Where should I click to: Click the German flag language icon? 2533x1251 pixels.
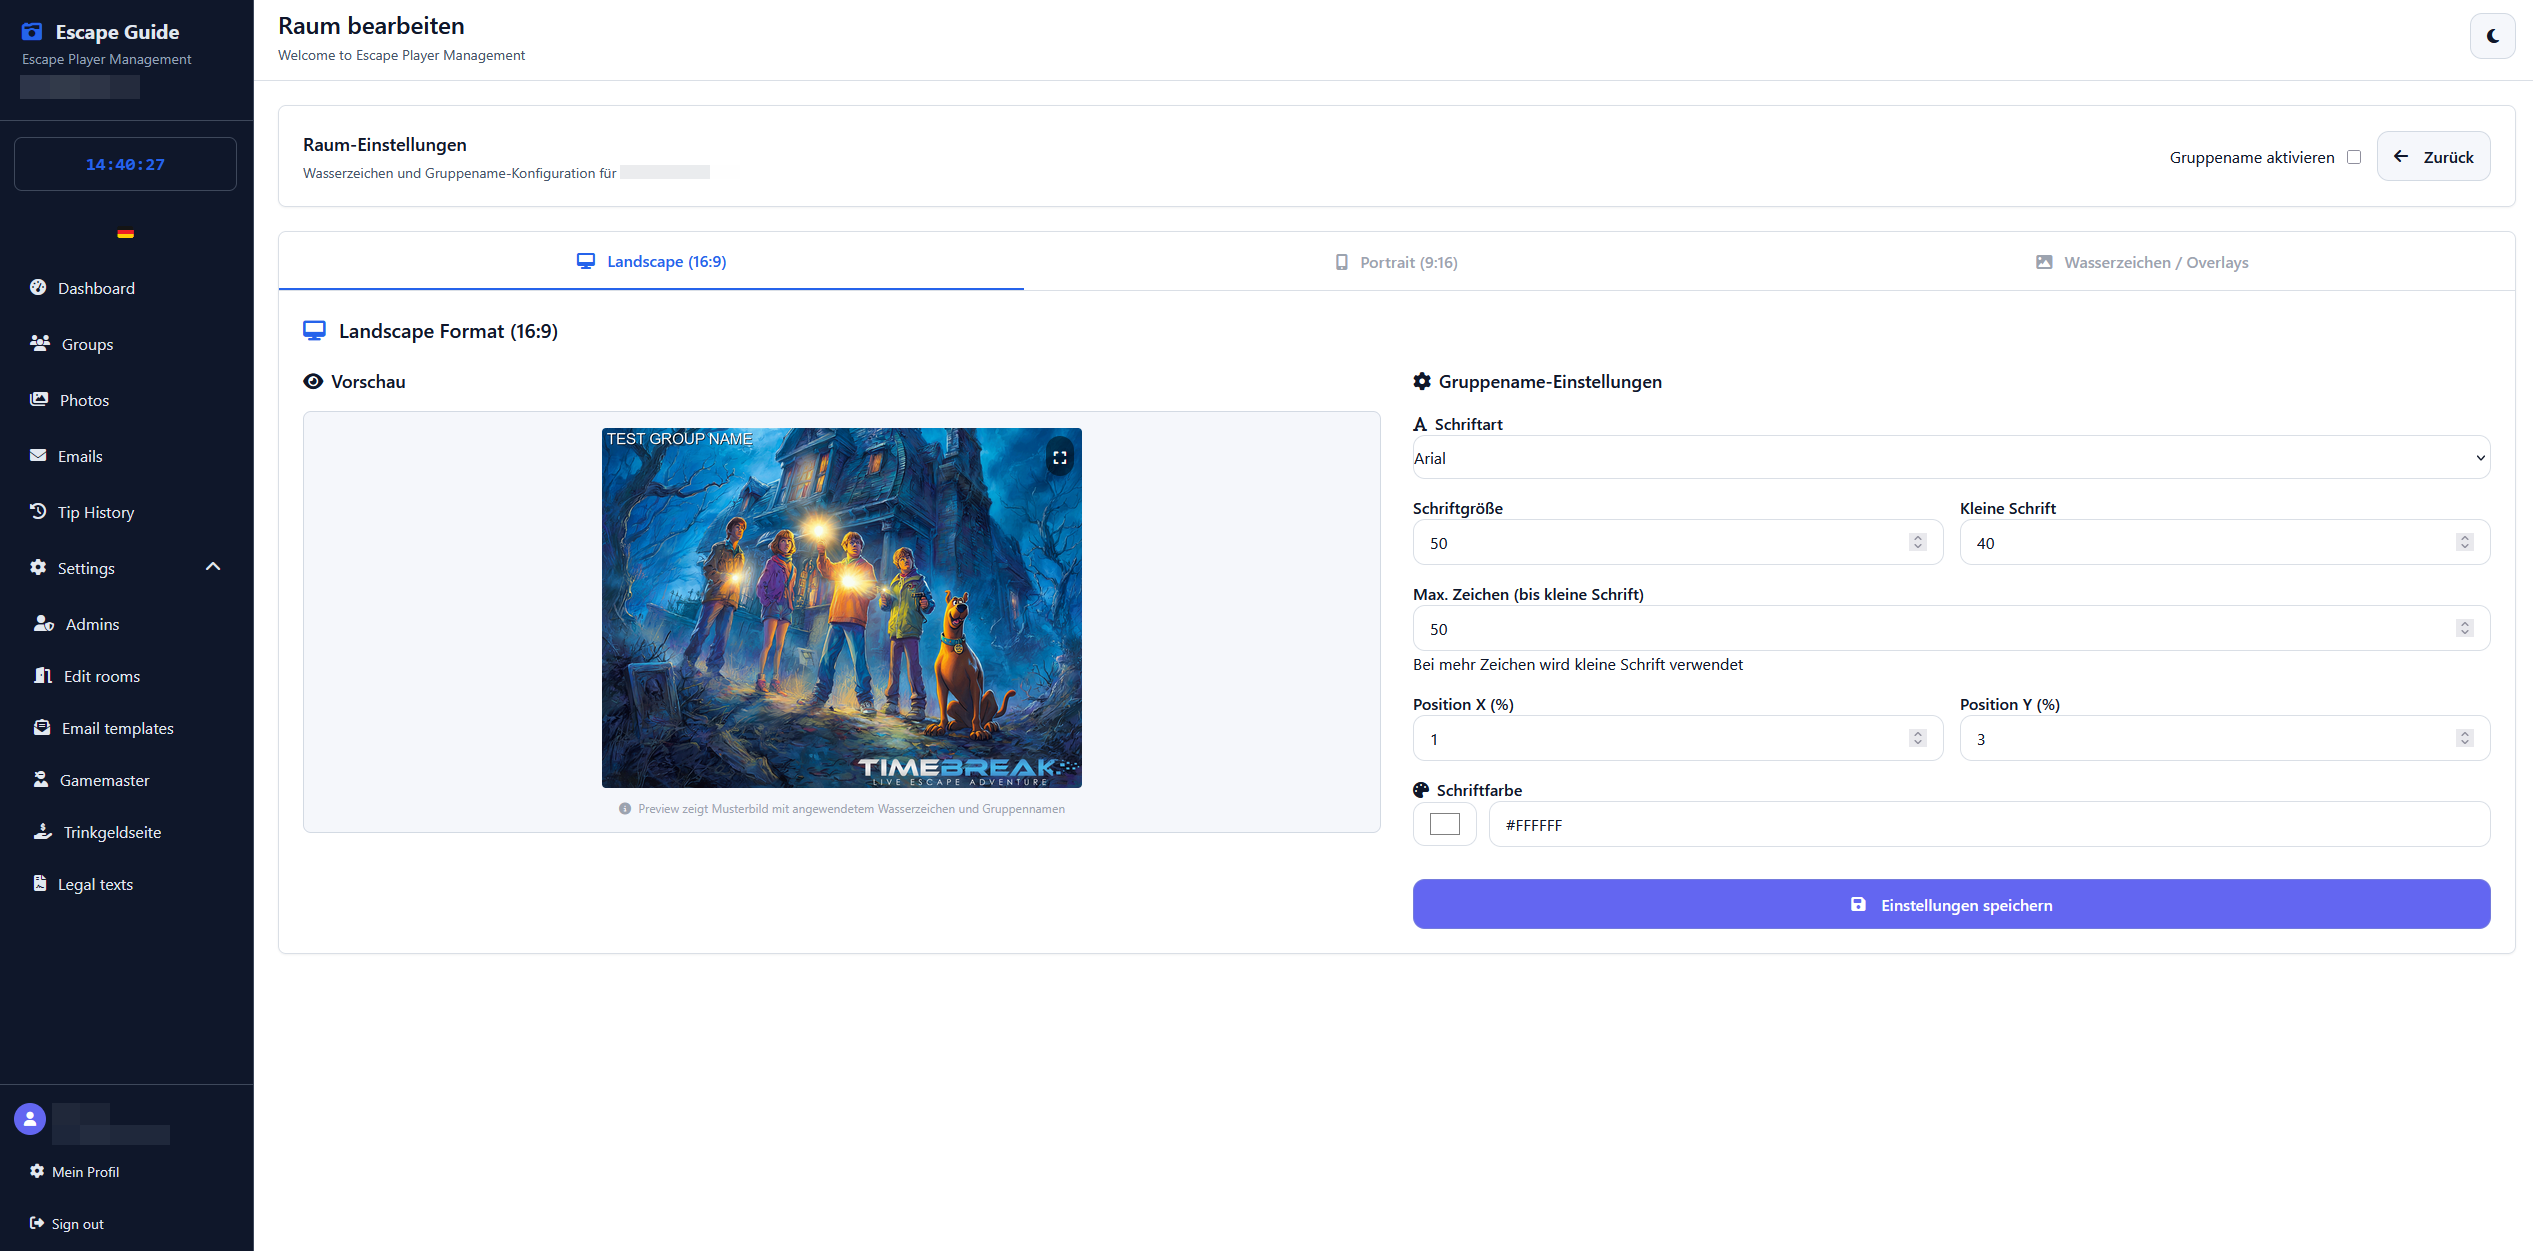[x=125, y=234]
